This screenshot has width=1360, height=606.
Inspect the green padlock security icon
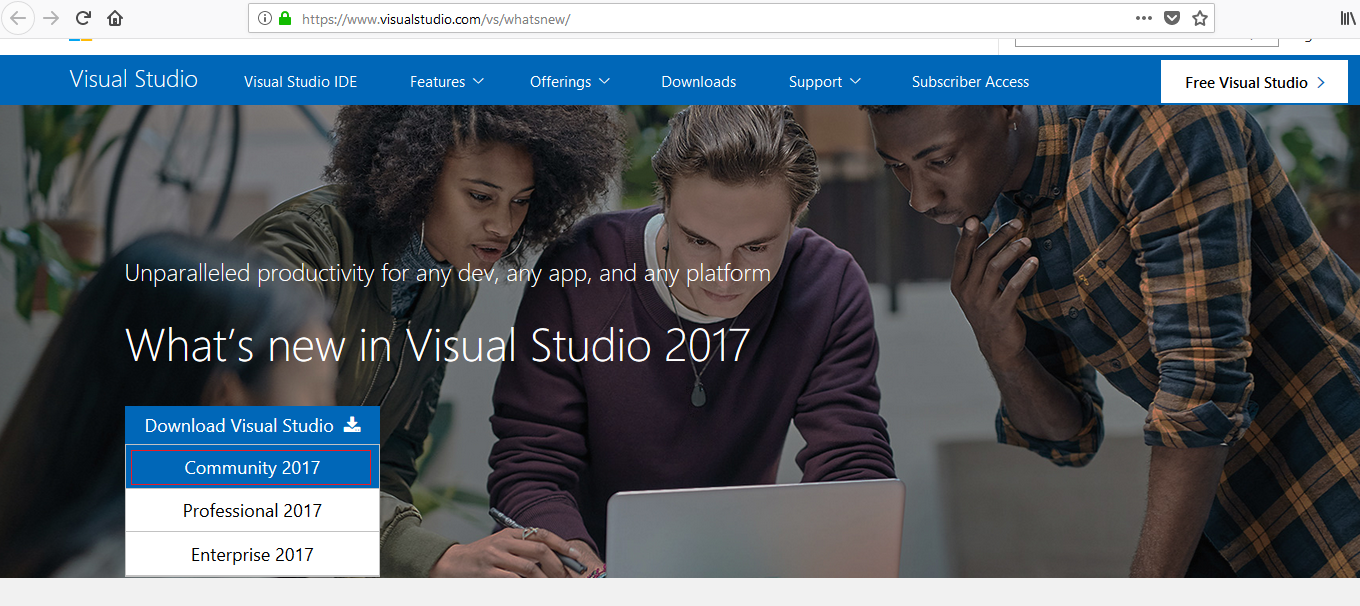coord(285,17)
